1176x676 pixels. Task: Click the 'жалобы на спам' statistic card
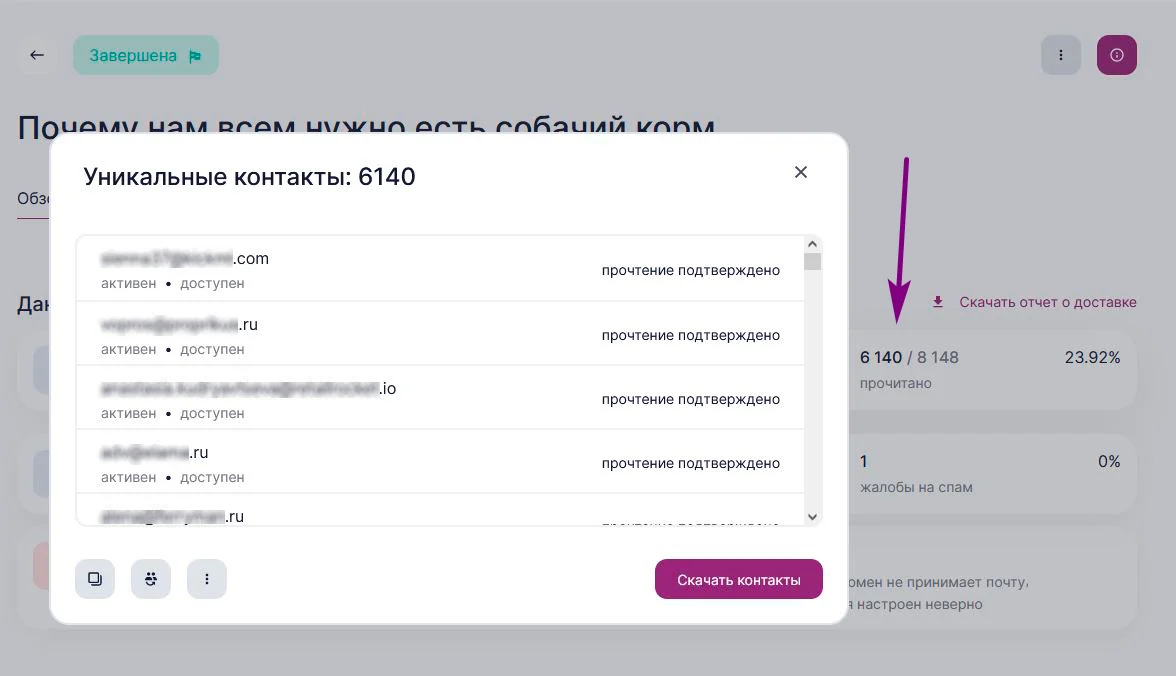click(x=990, y=473)
